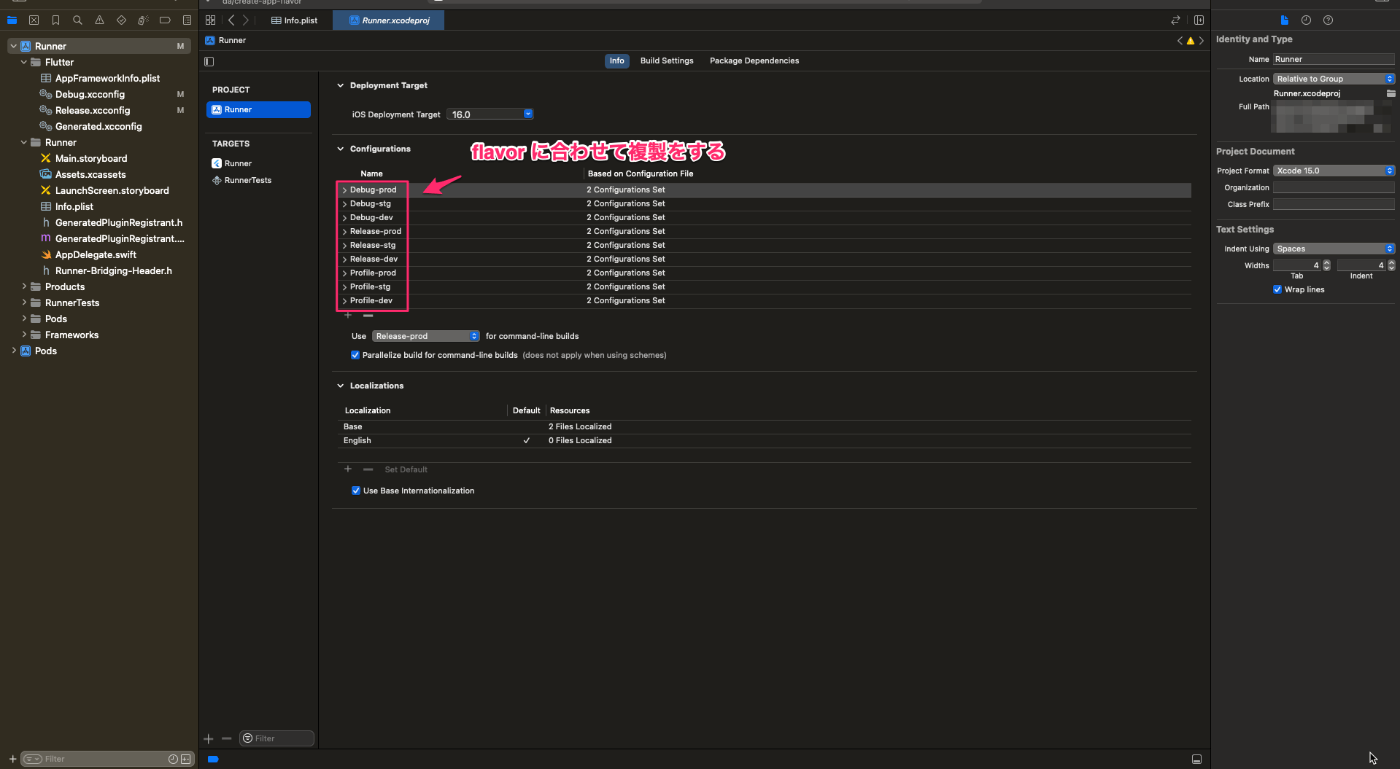Open the Test navigator diamond icon
Viewport: 1400px width, 769px height.
[x=121, y=20]
